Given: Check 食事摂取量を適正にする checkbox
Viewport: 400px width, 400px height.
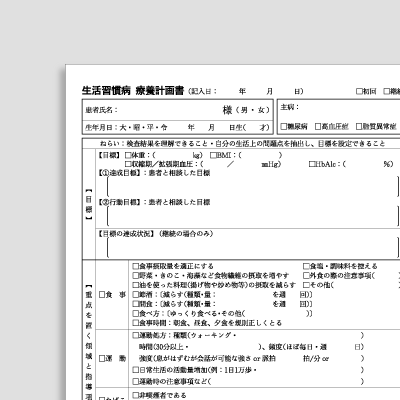Looking at the screenshot, I should [135, 266].
